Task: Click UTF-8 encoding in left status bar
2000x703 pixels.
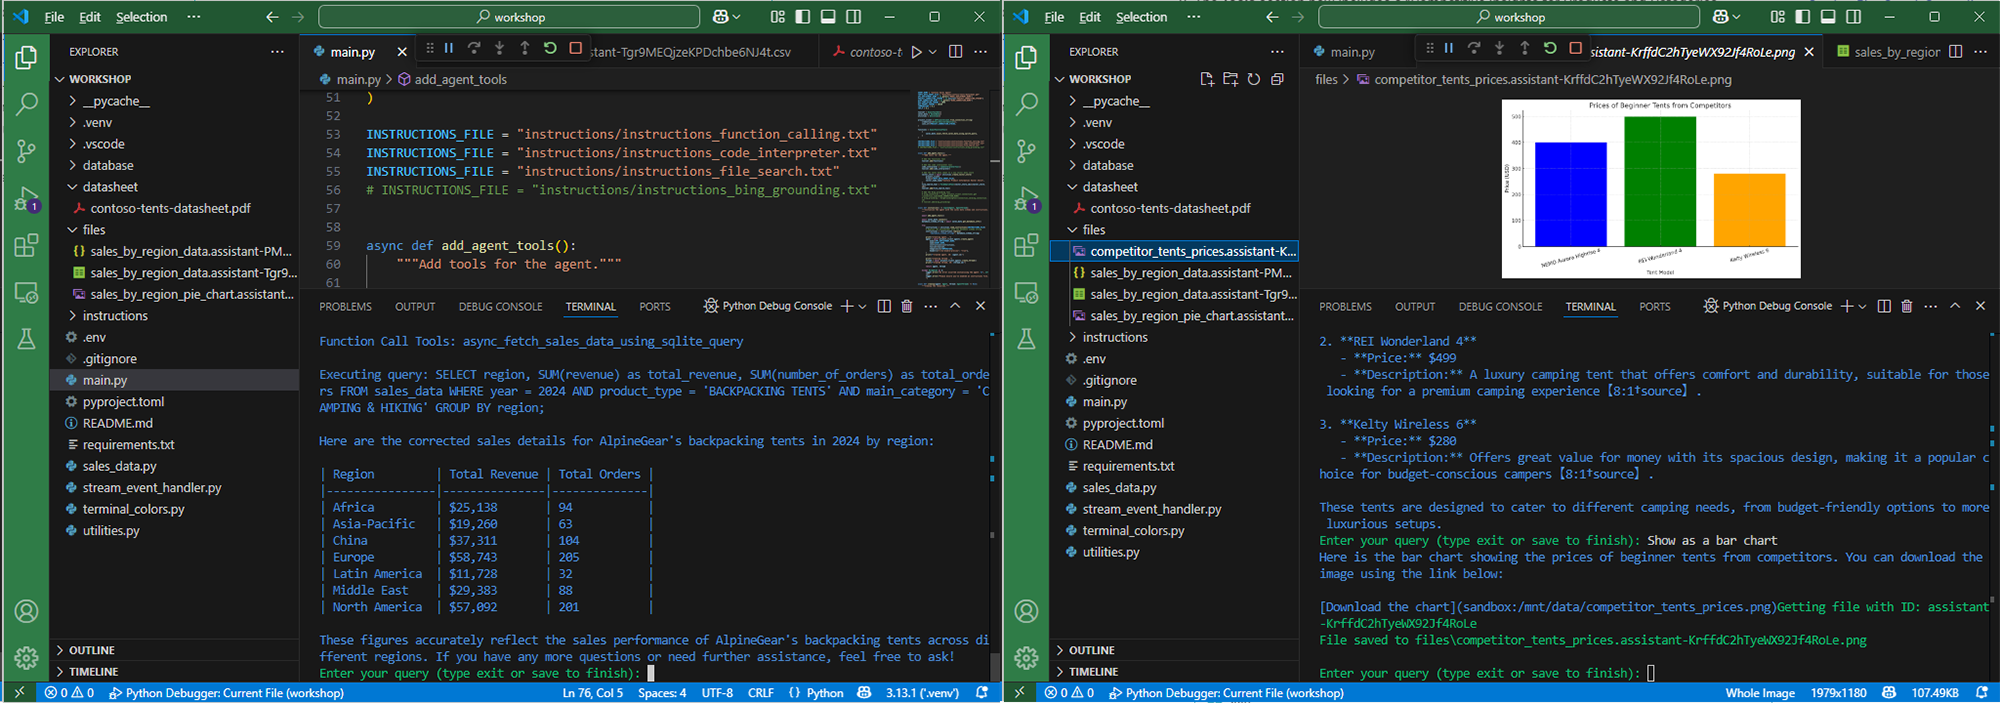Action: coord(717,693)
